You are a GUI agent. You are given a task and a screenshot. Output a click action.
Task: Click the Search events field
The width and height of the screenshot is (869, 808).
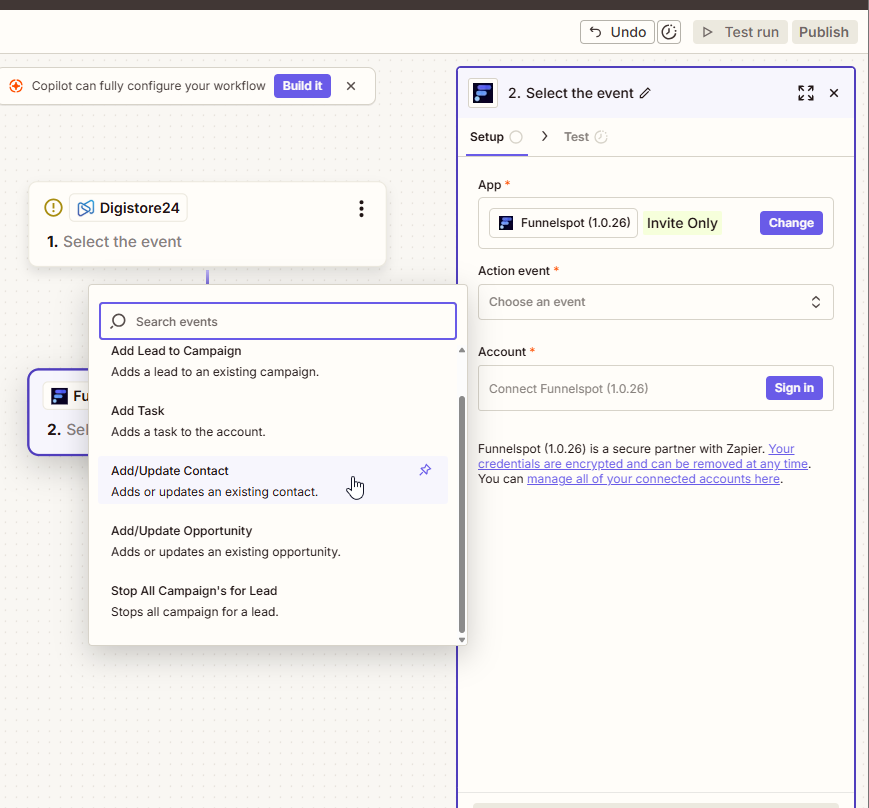tap(278, 321)
